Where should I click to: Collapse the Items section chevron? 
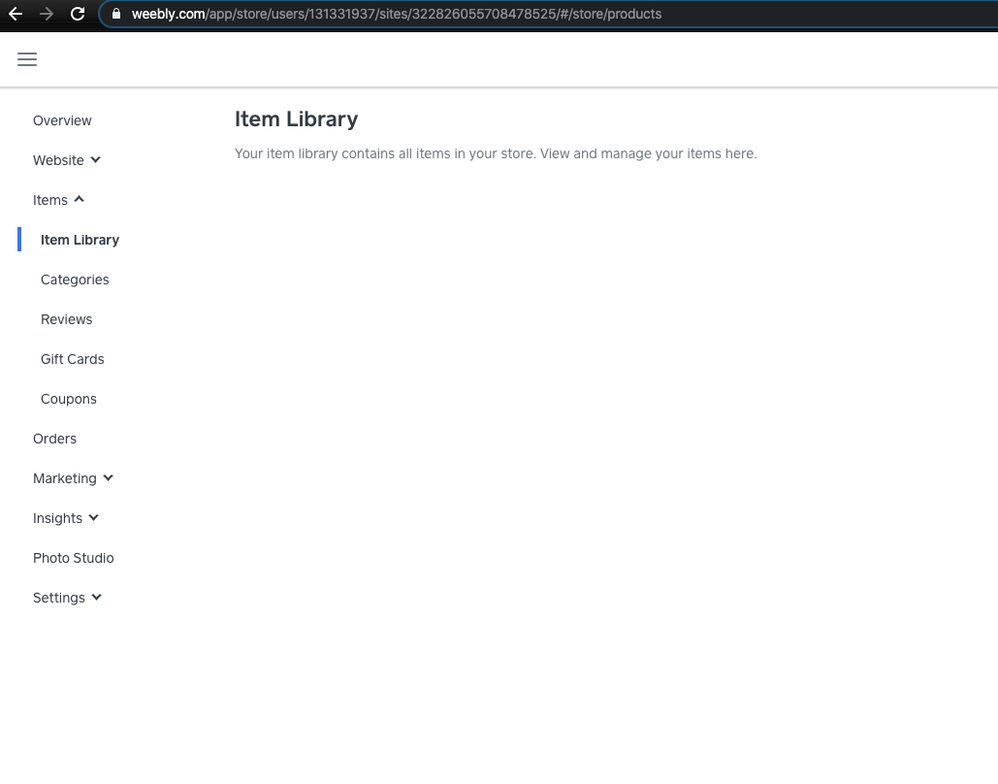[x=79, y=200]
